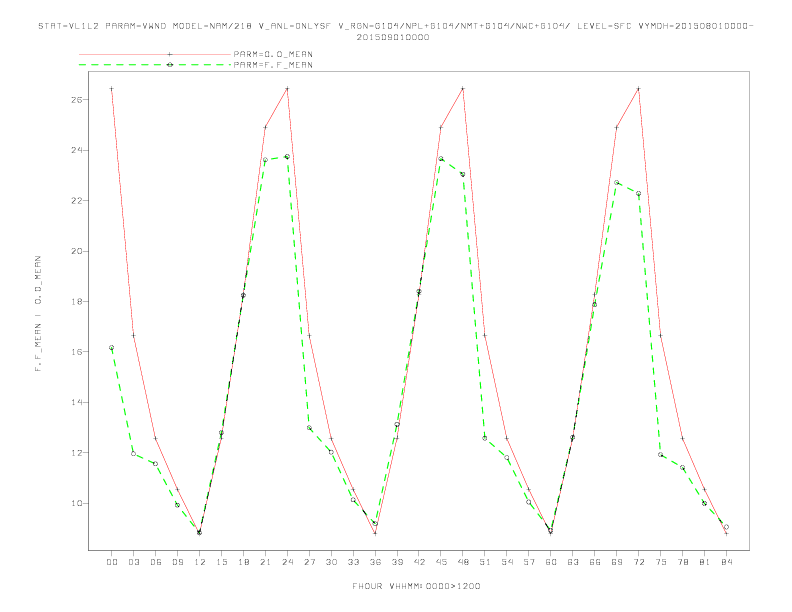Screen dimensions: 792x612
Task: Click the green circle data point at hour 84
Action: 726,527
